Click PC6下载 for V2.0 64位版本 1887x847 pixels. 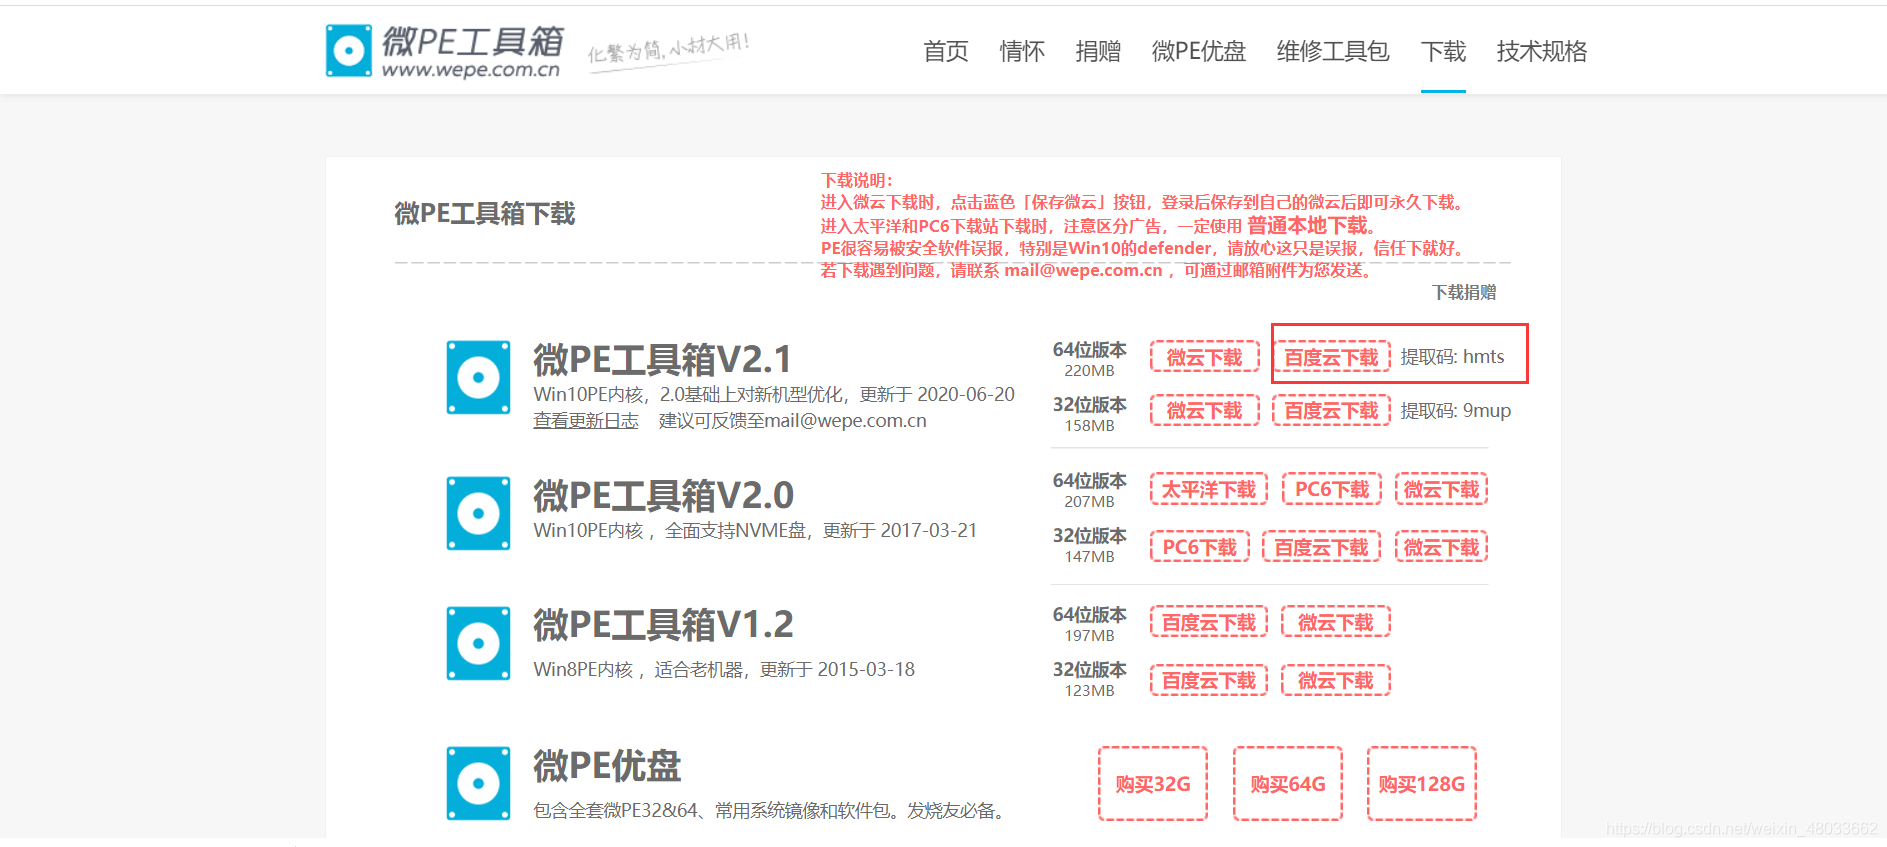point(1332,489)
